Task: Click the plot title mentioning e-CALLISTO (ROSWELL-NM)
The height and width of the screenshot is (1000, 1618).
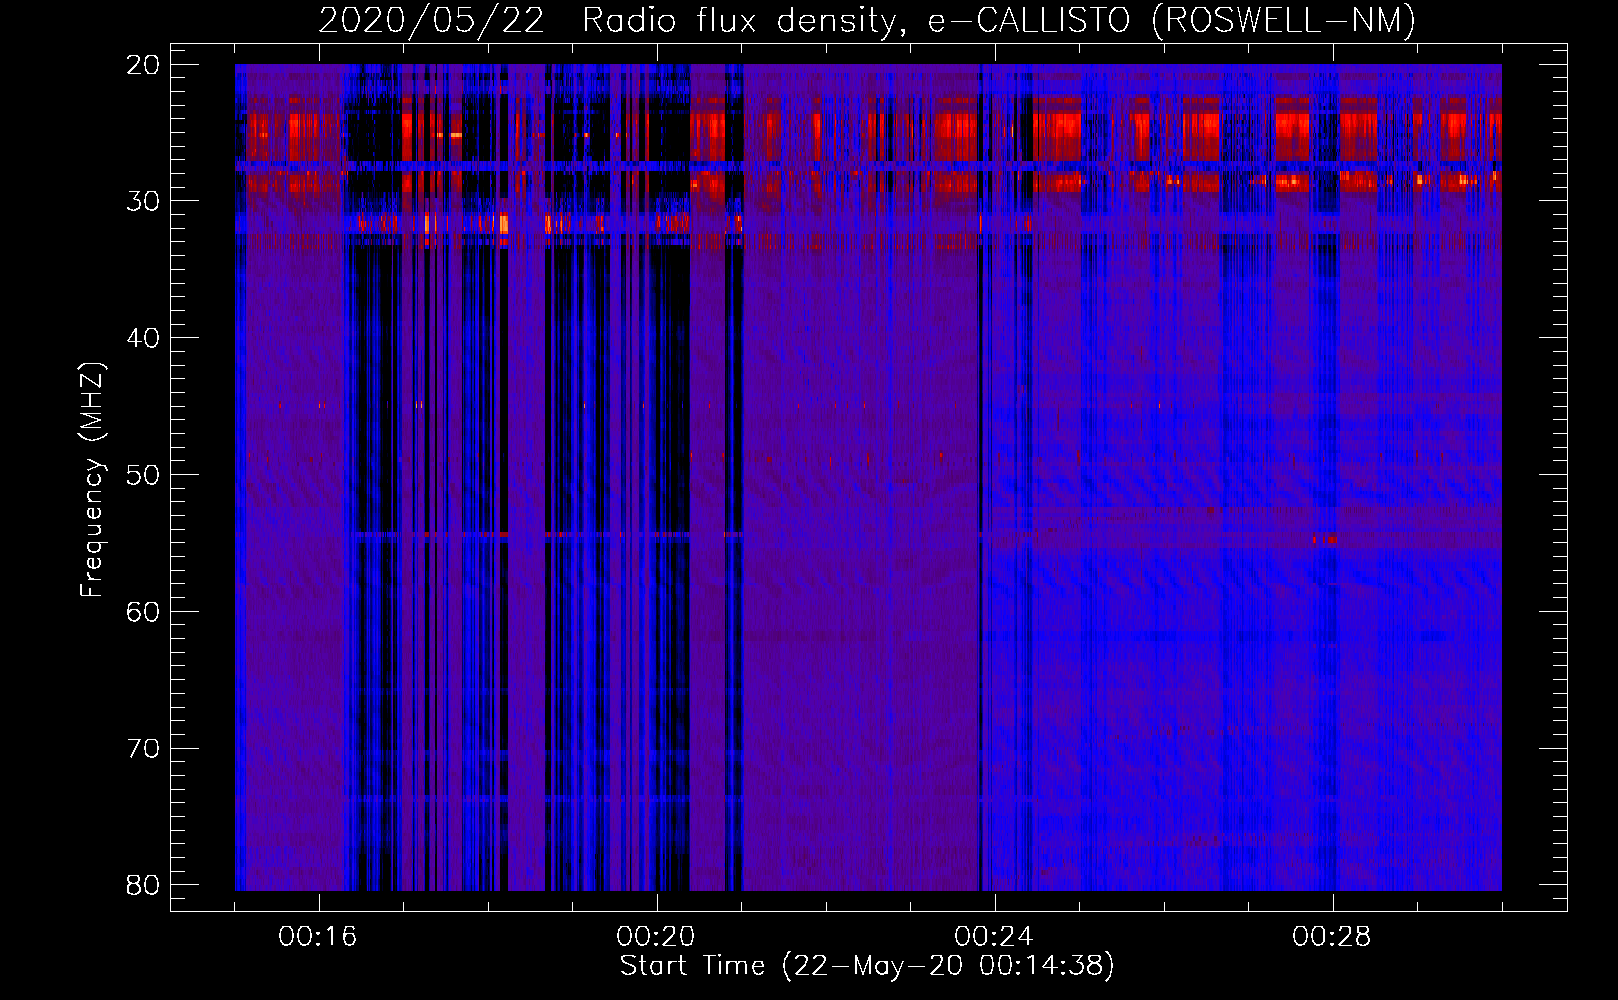Action: (x=867, y=20)
